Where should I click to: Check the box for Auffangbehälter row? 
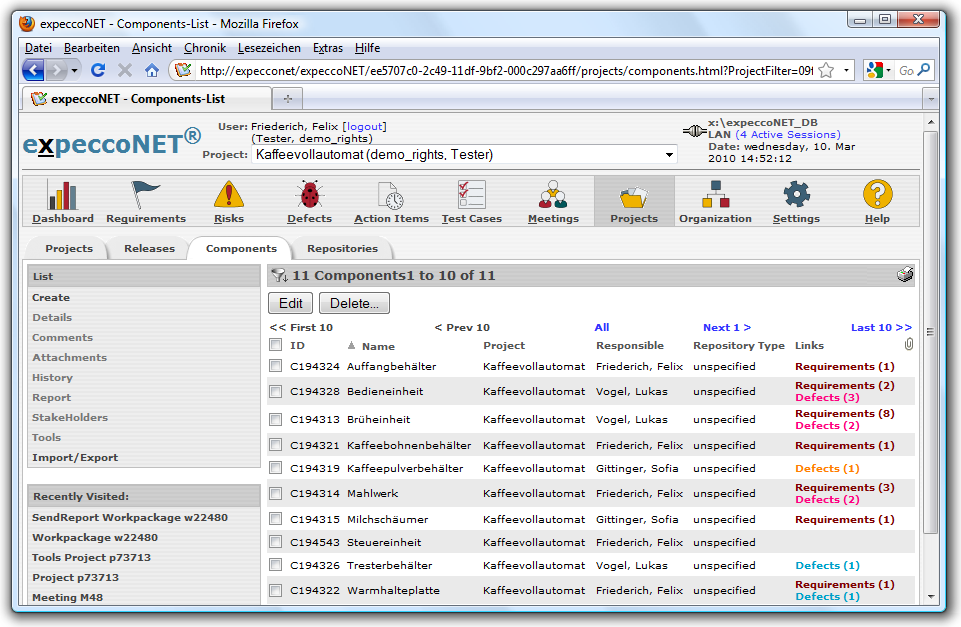(276, 367)
